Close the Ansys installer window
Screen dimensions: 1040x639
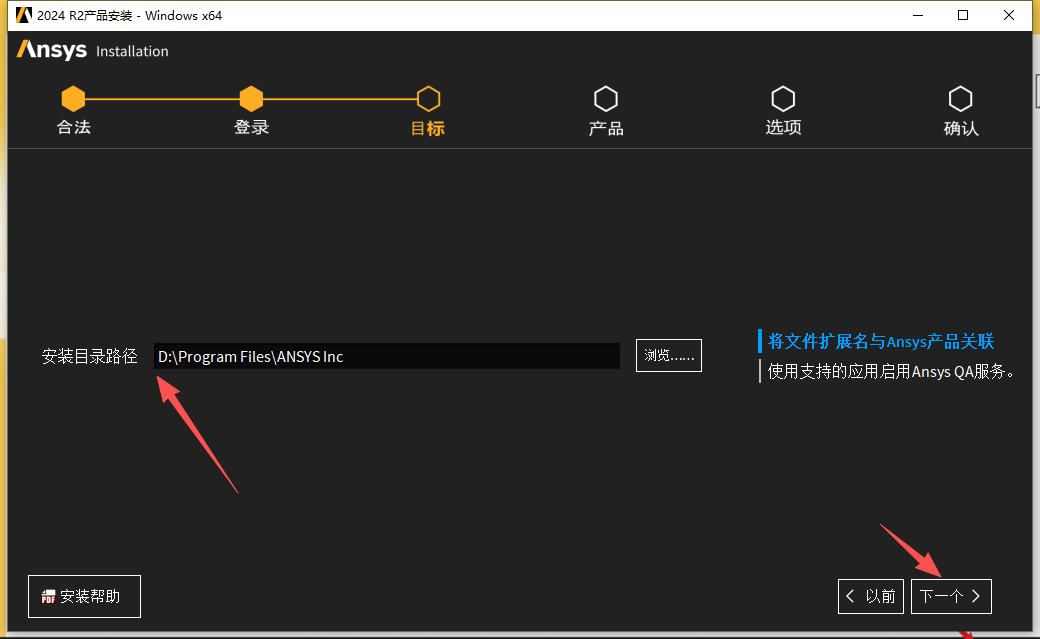(1009, 15)
